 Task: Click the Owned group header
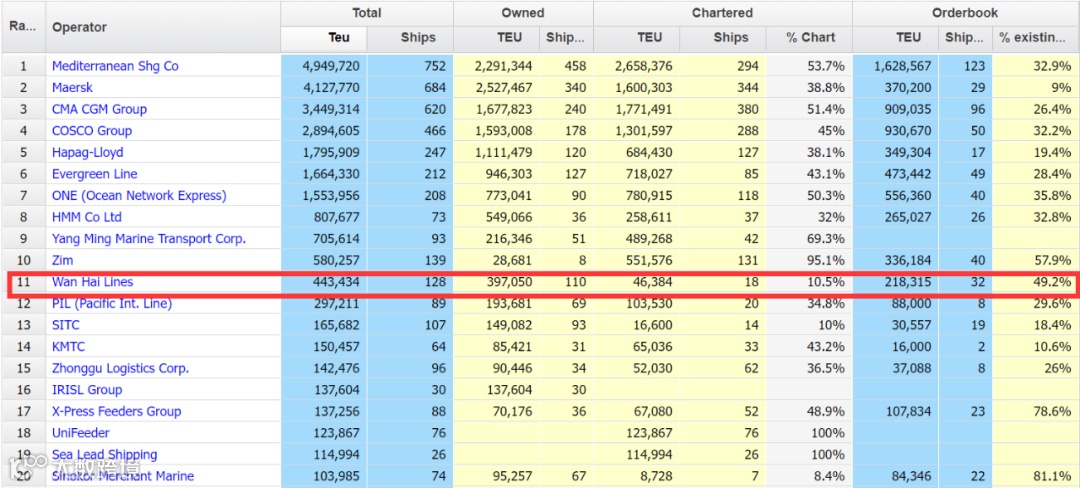tap(523, 13)
